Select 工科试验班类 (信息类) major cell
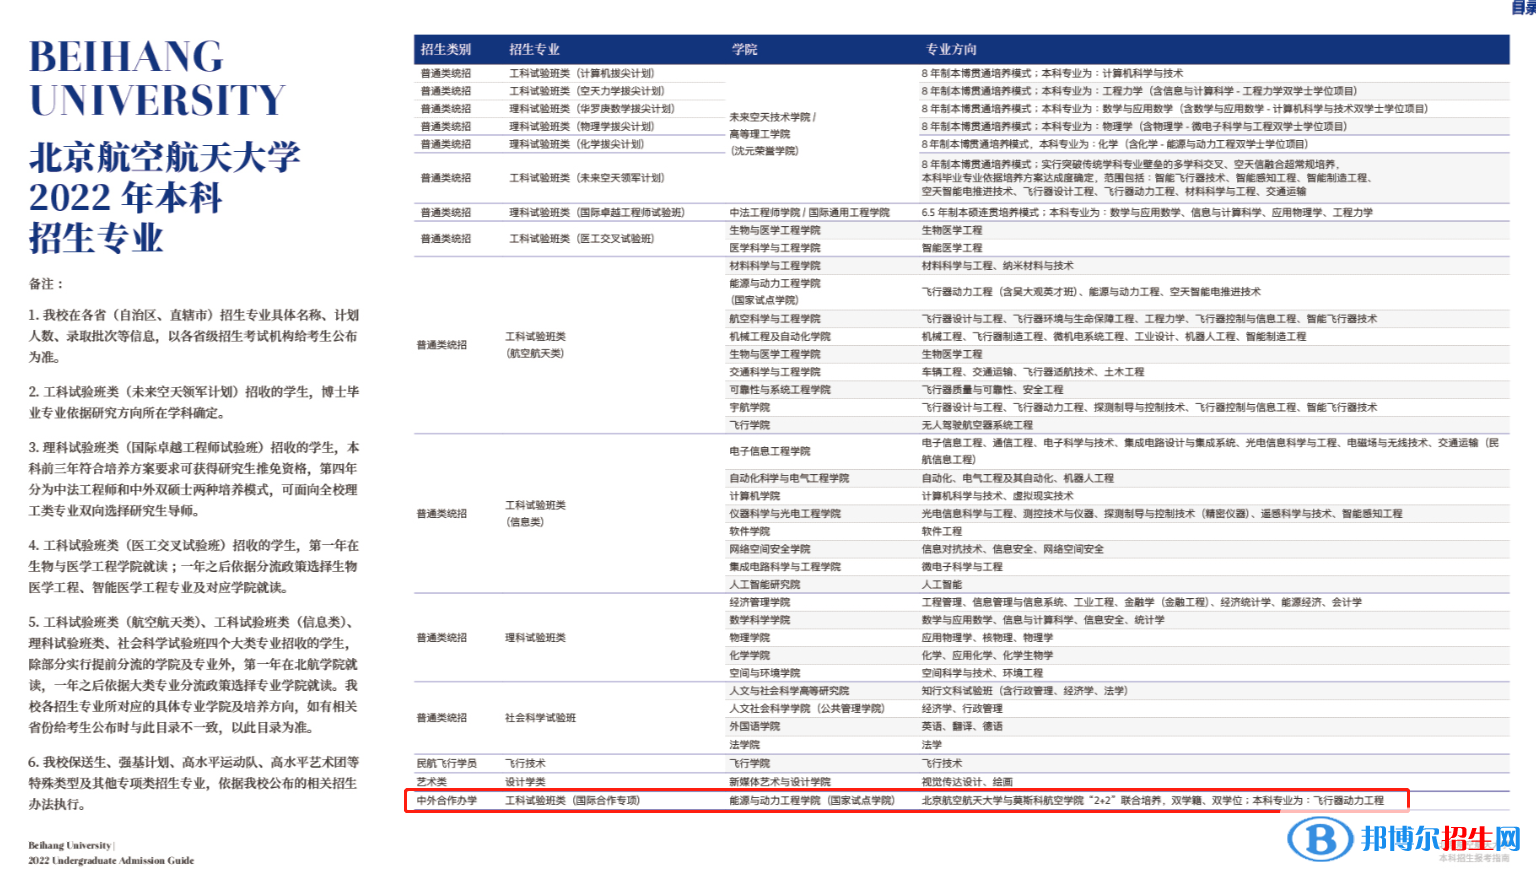The height and width of the screenshot is (880, 1536). click(535, 513)
